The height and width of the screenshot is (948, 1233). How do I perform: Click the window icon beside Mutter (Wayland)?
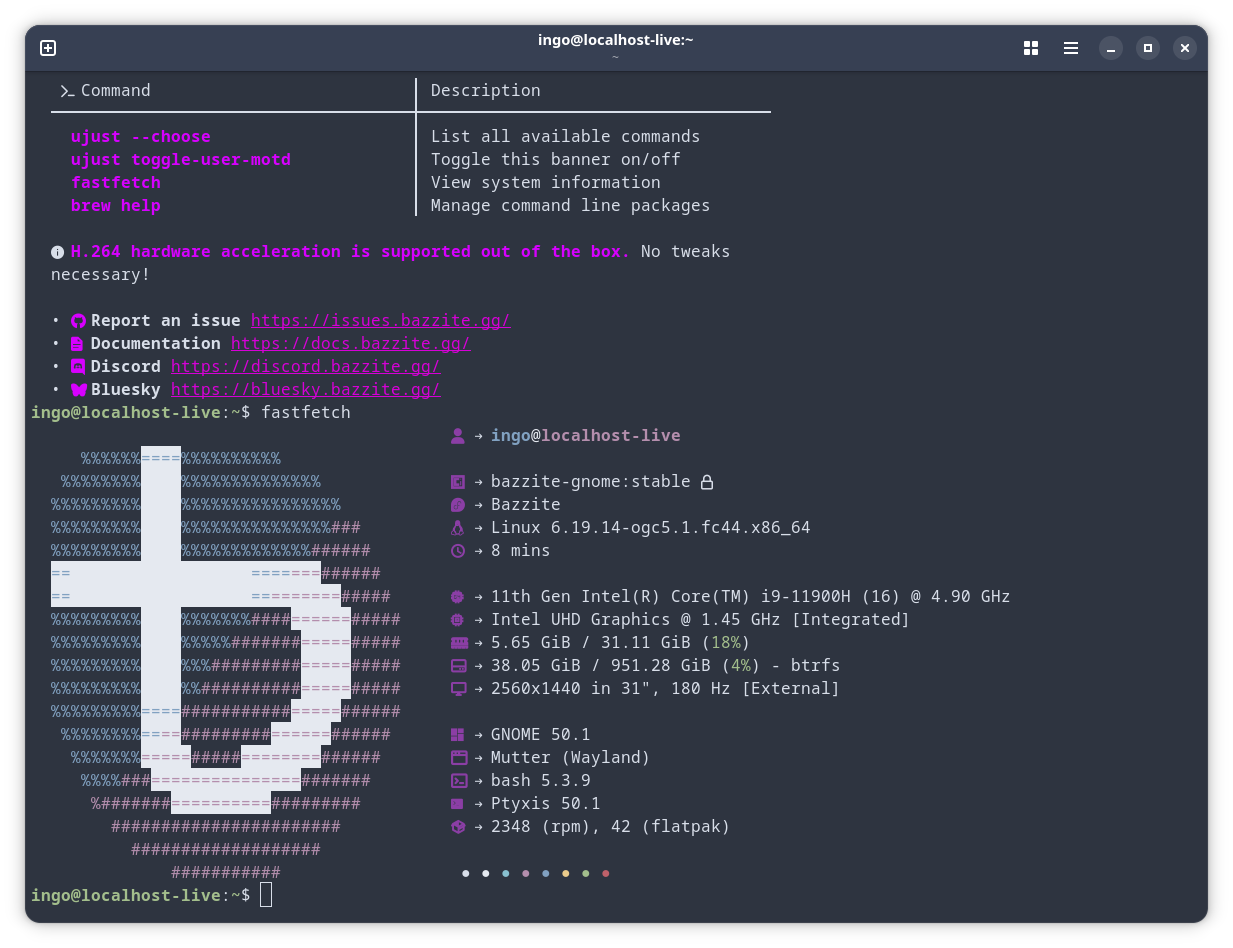459,758
